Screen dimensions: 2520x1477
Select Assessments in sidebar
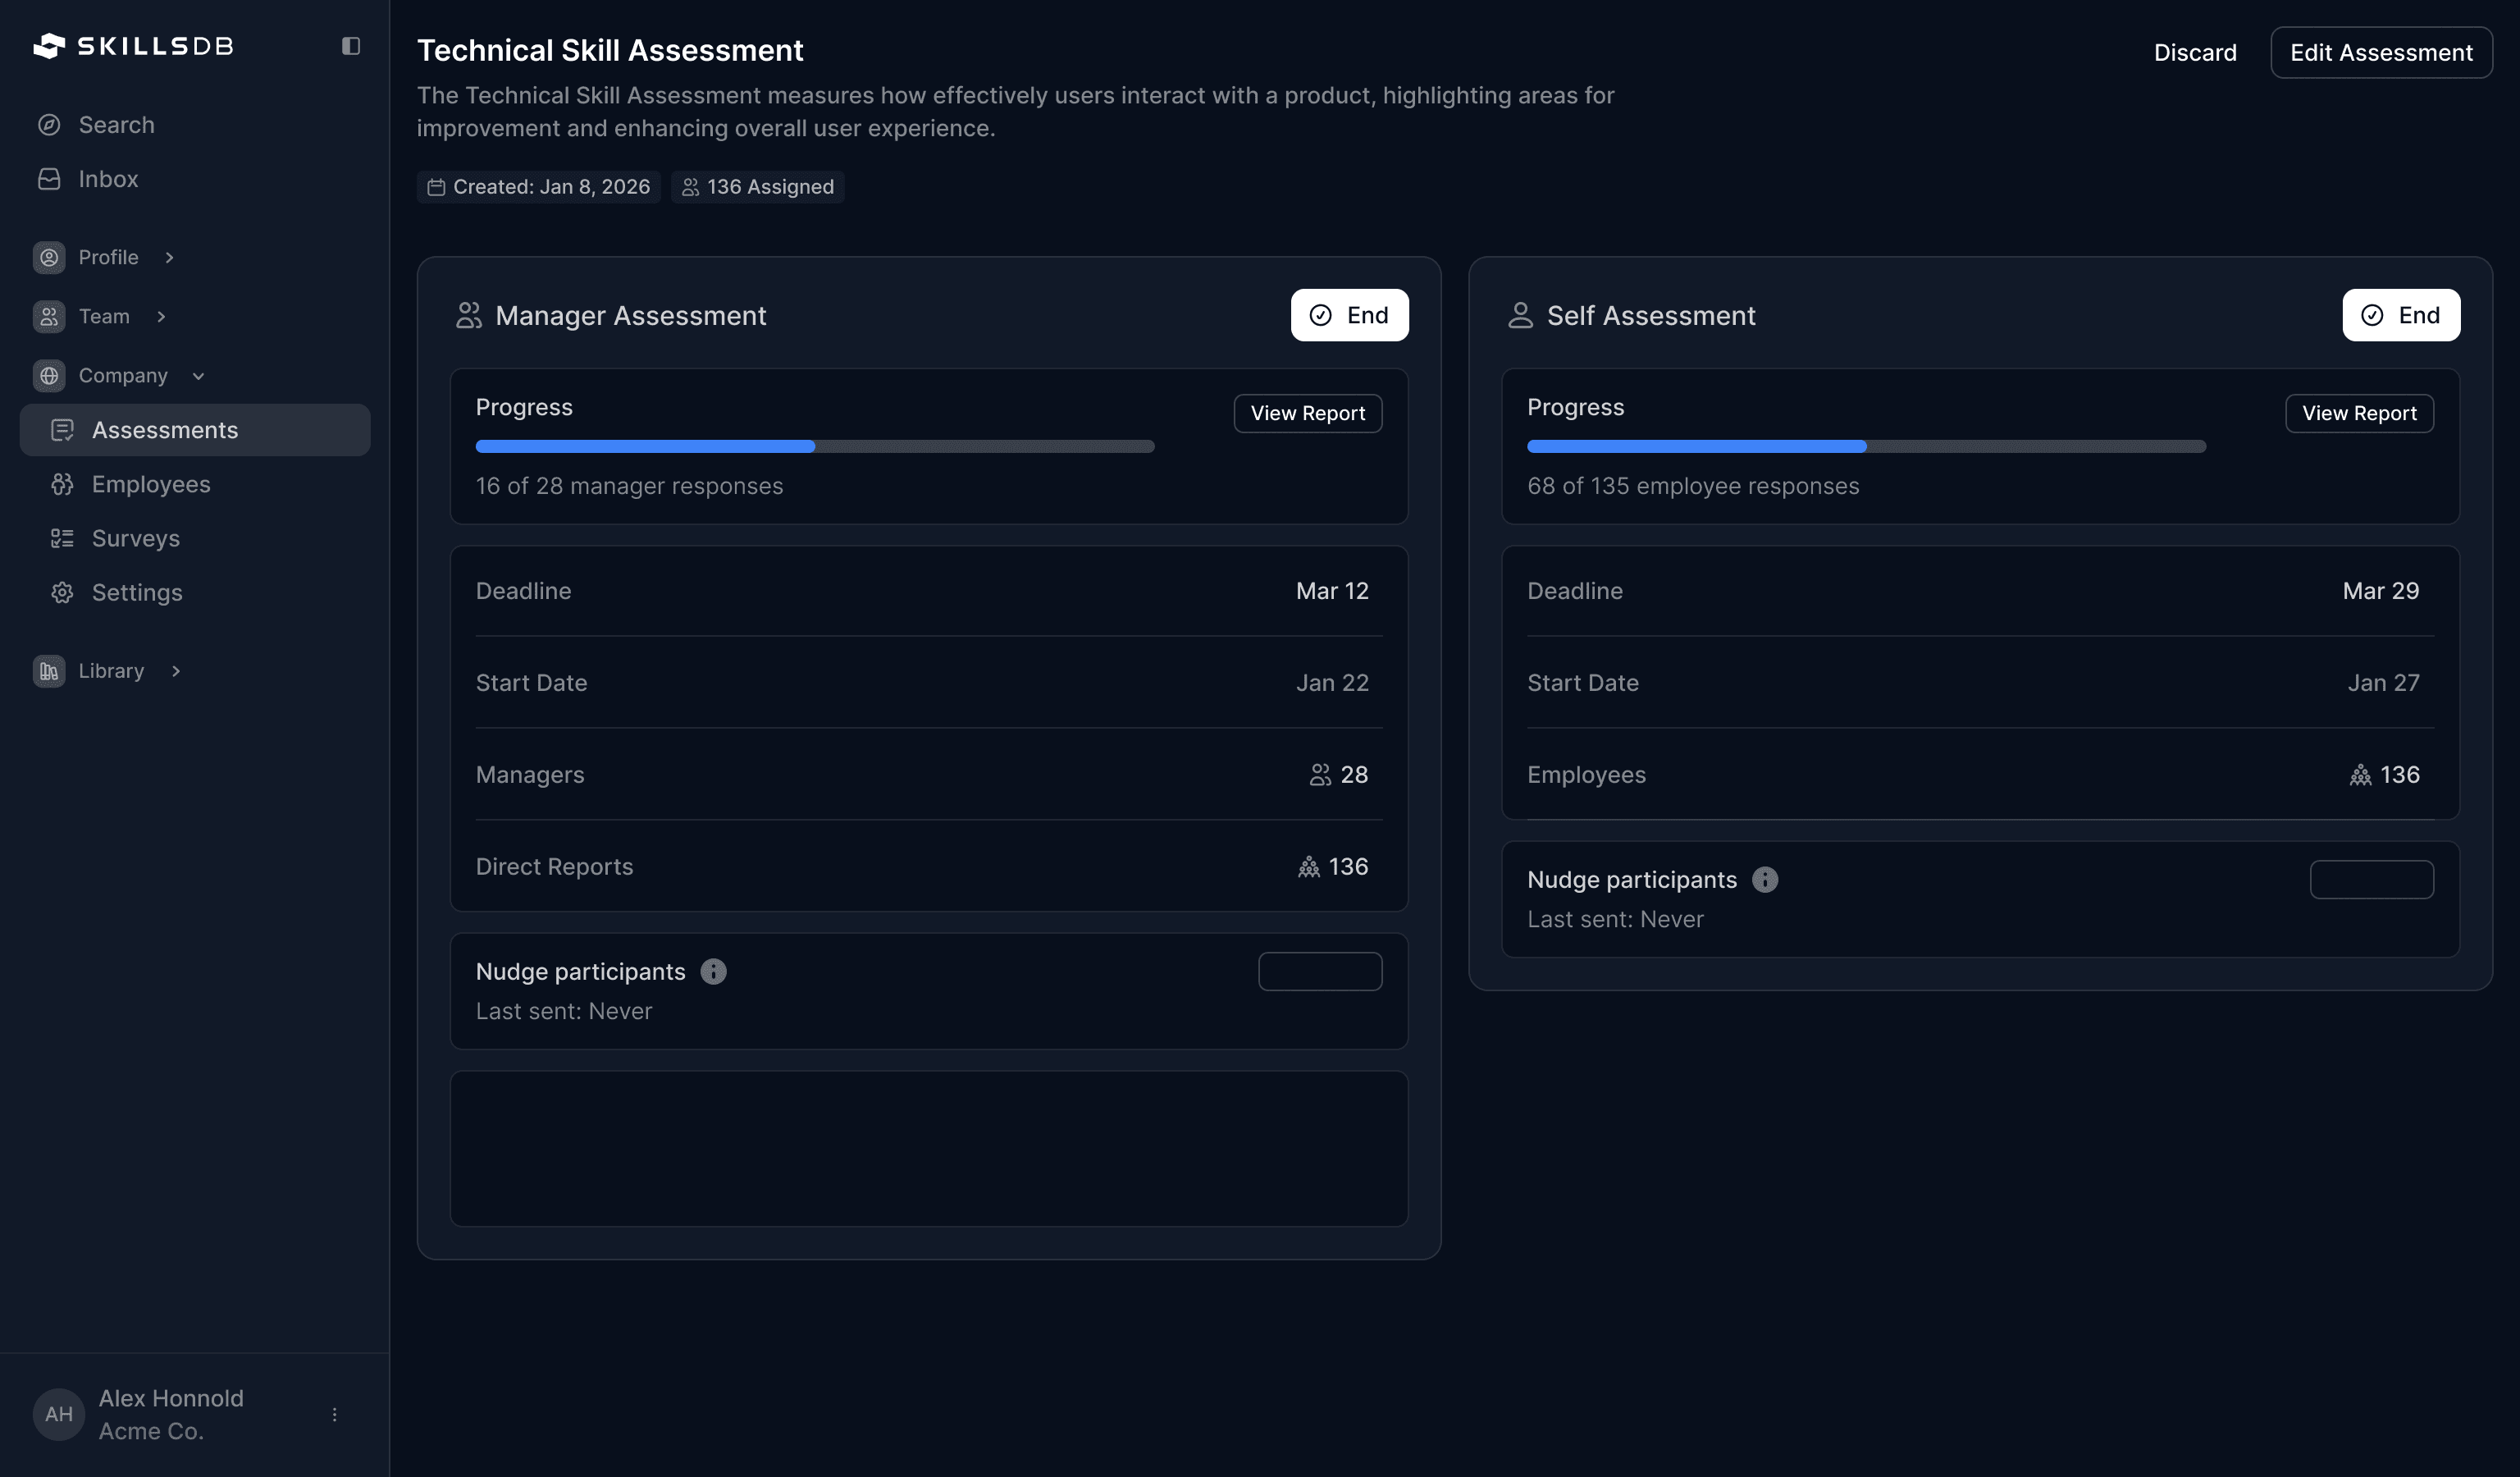(165, 430)
